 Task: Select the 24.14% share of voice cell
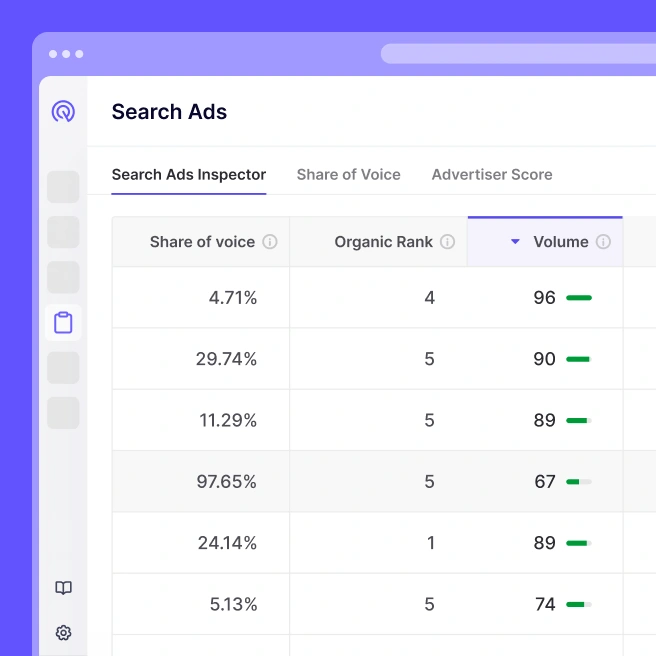point(201,543)
